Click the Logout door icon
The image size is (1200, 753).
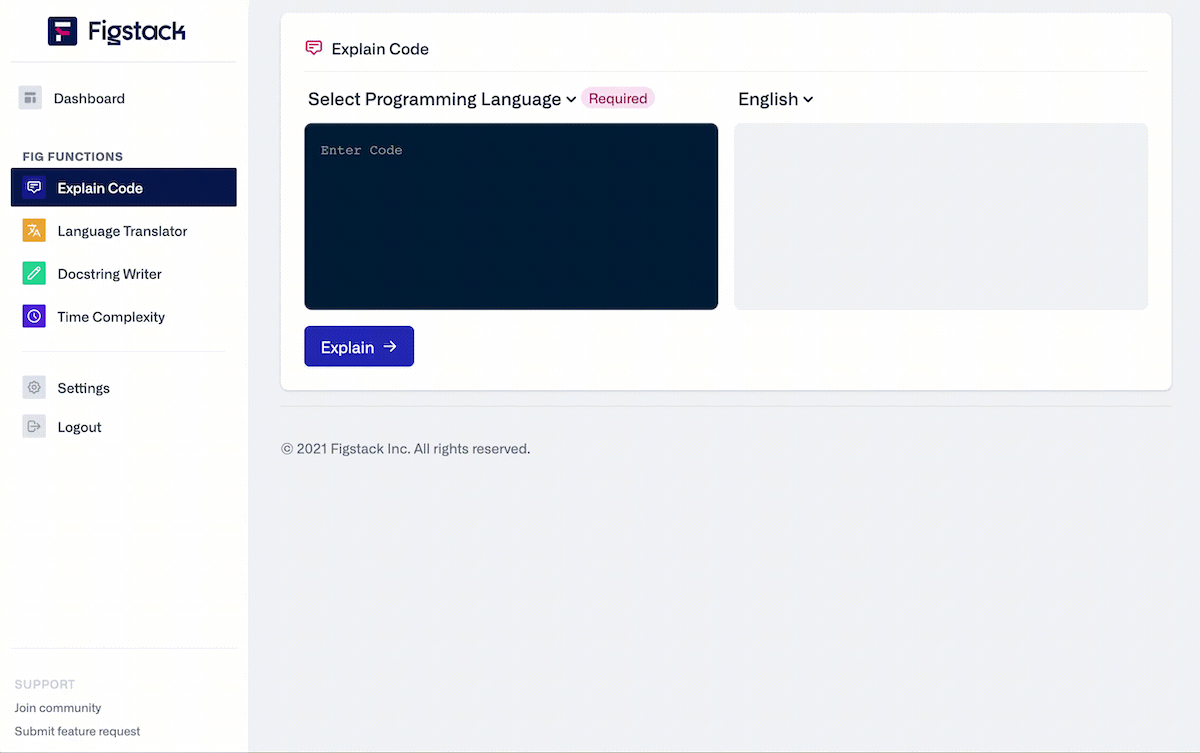point(34,427)
